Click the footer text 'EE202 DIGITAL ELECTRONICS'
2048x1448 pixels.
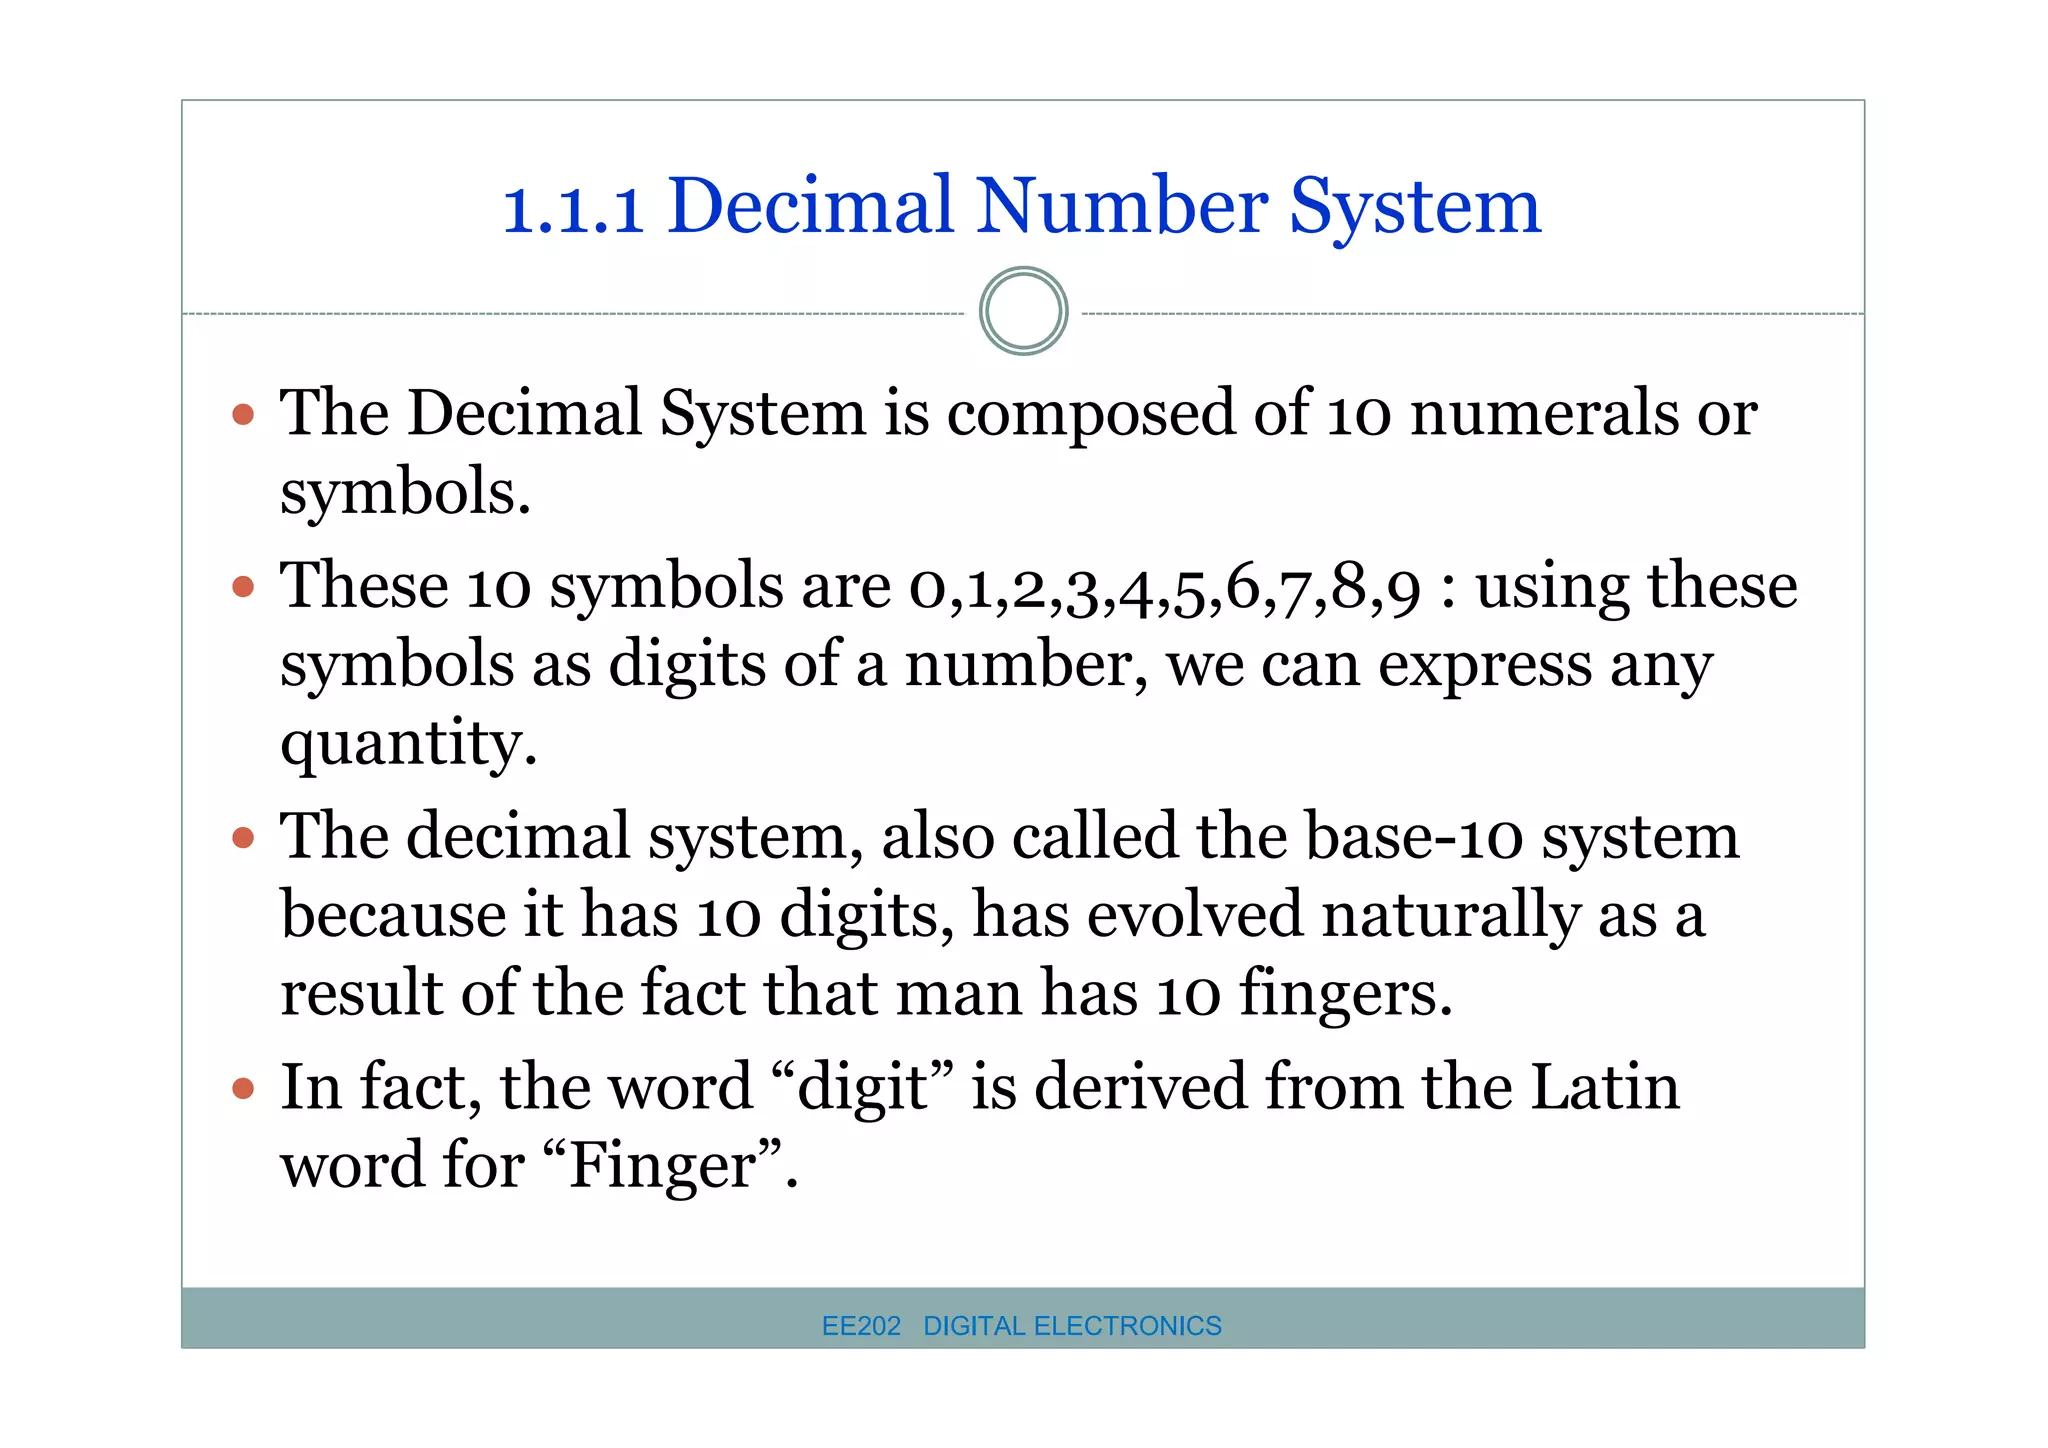click(x=1021, y=1326)
